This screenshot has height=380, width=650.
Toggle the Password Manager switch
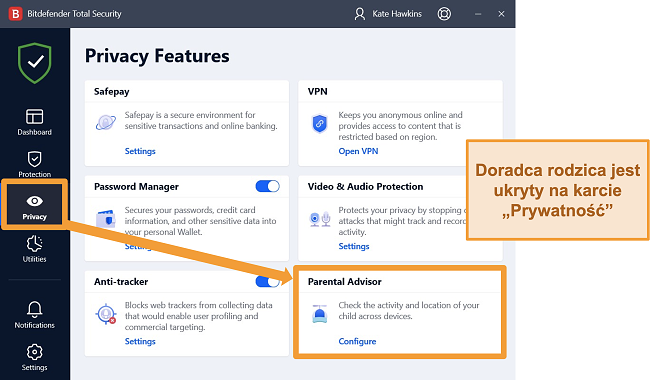pyautogui.click(x=267, y=186)
